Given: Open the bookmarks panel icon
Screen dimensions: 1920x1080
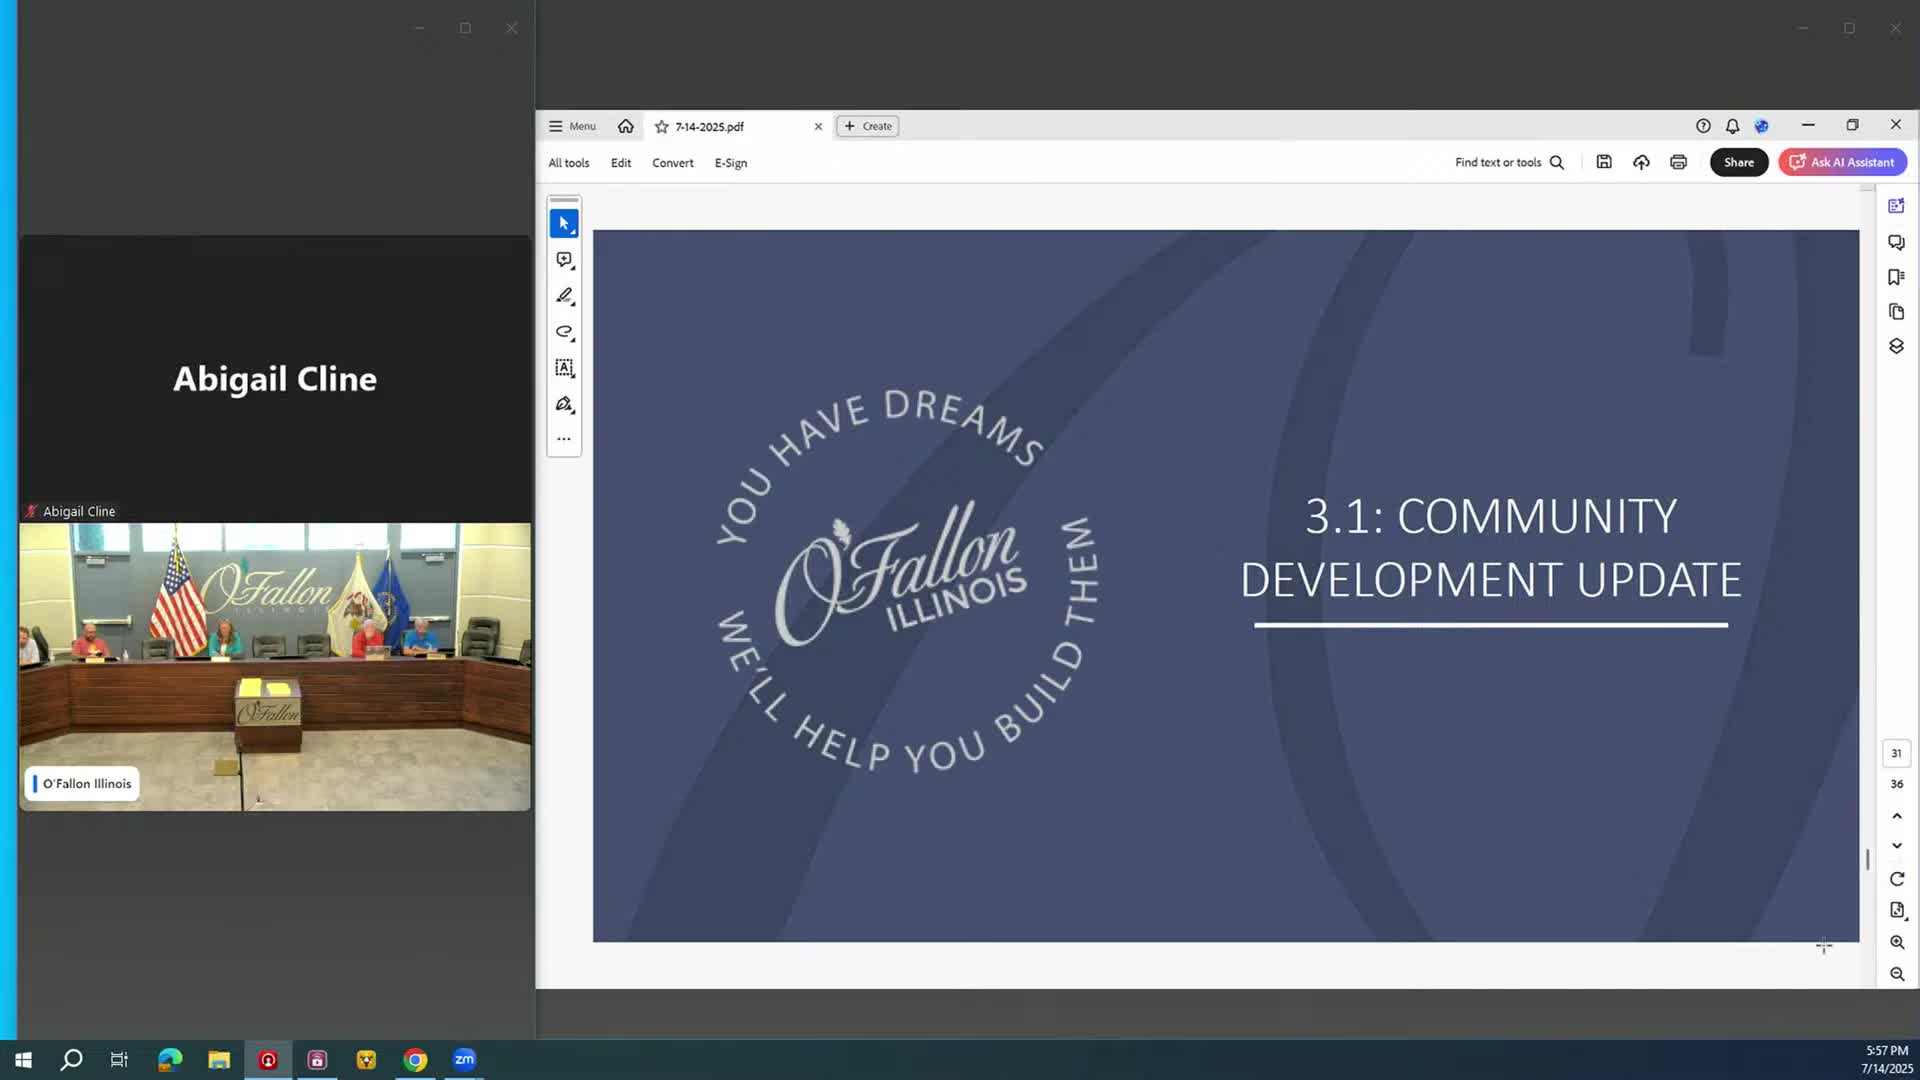Looking at the screenshot, I should point(1896,277).
